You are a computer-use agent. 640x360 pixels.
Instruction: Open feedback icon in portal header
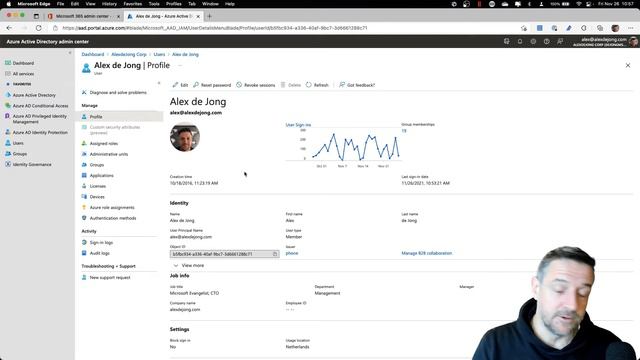[560, 42]
